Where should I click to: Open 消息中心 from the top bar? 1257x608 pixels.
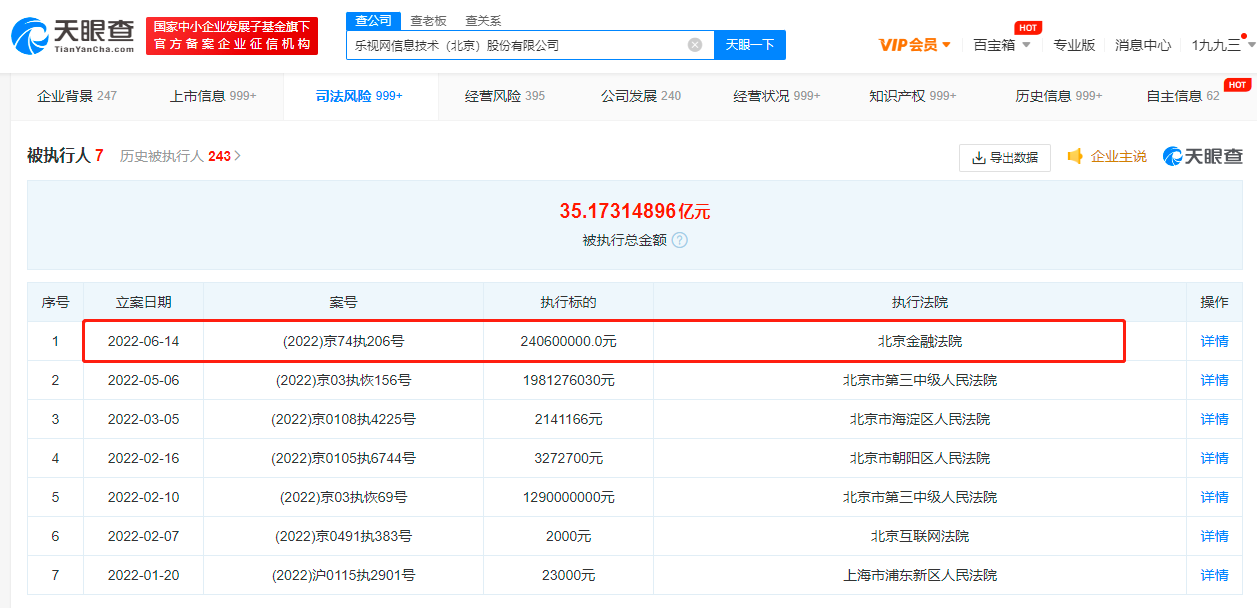click(1142, 45)
